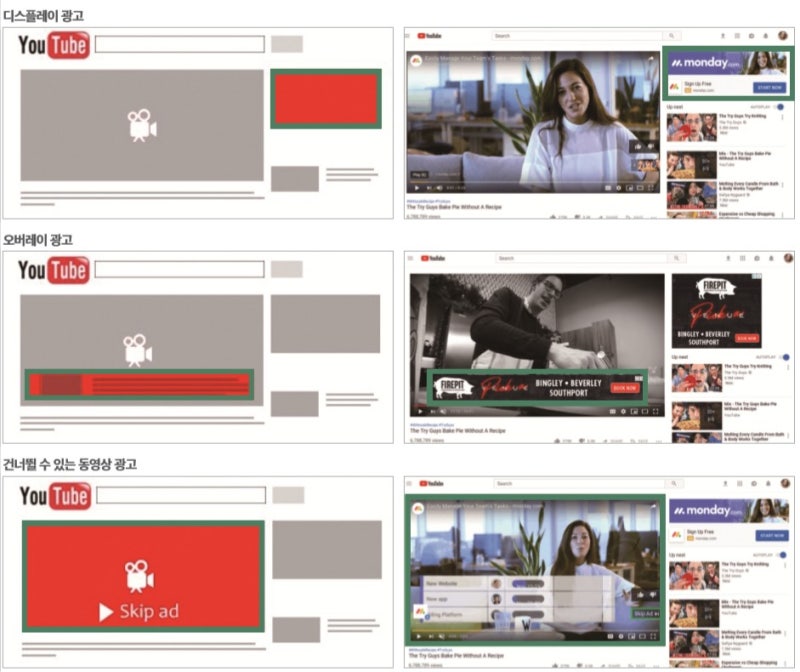Click search box in overlay ad diagram
800x672 pixels.
(x=180, y=269)
